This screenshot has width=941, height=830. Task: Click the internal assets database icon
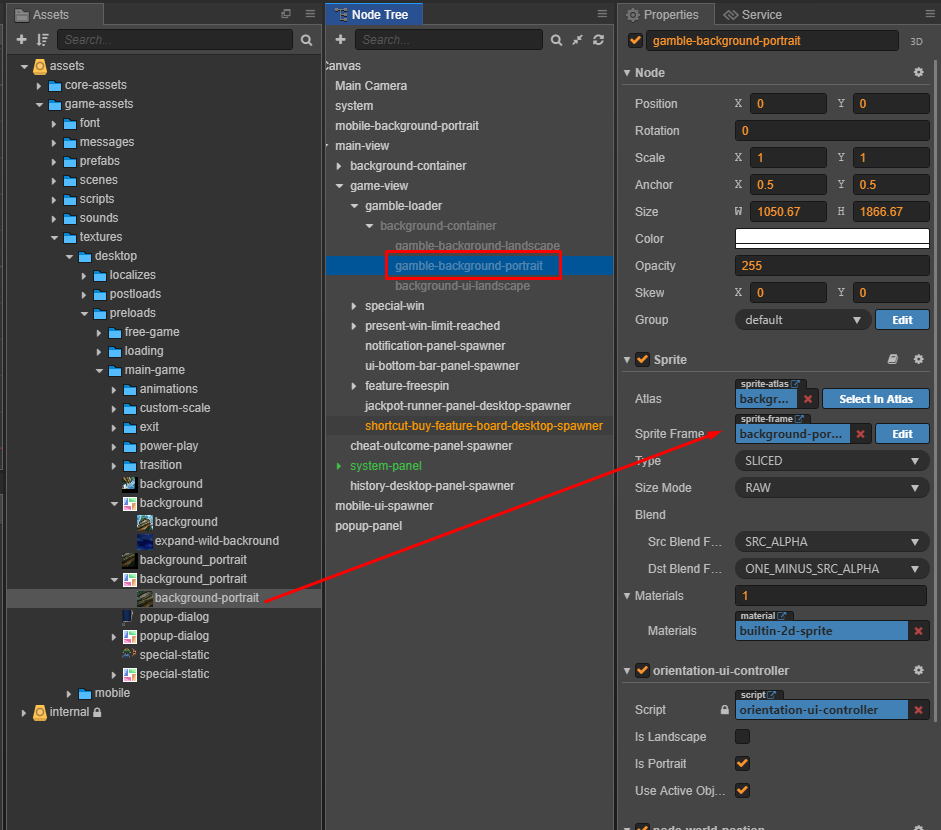pos(40,712)
